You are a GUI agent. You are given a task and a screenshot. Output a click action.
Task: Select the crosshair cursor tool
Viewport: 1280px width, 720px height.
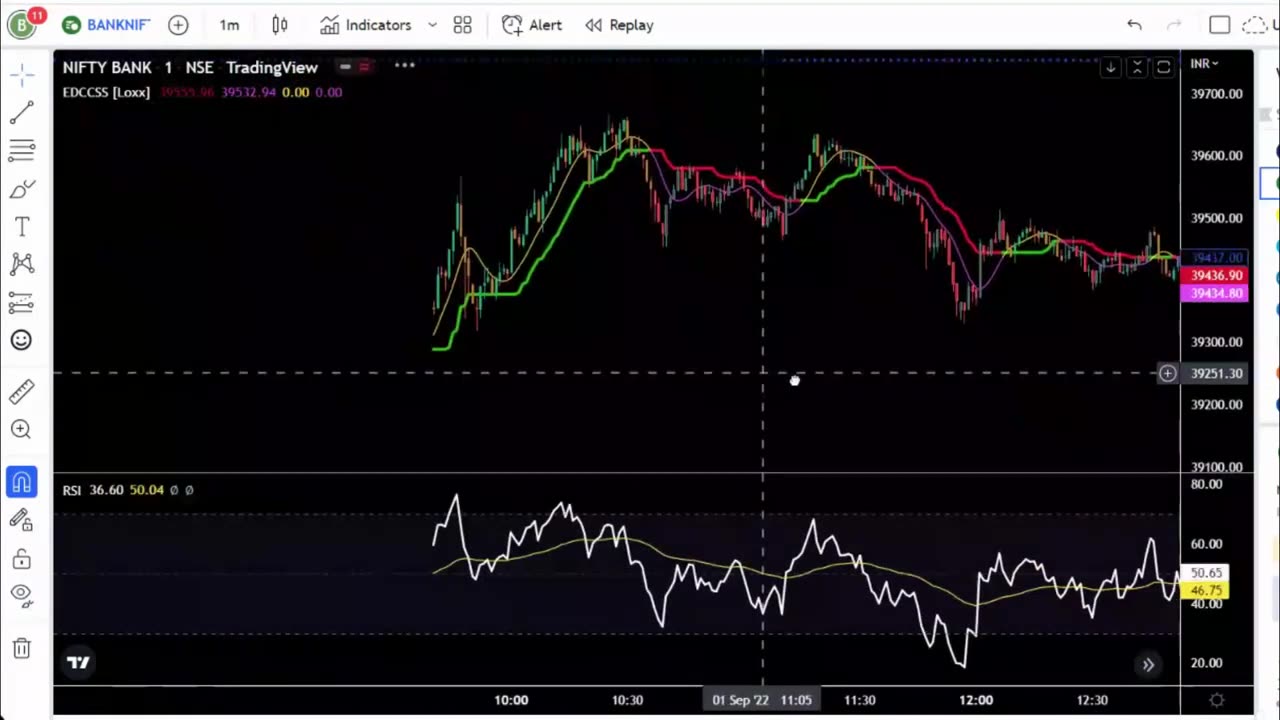pyautogui.click(x=22, y=74)
